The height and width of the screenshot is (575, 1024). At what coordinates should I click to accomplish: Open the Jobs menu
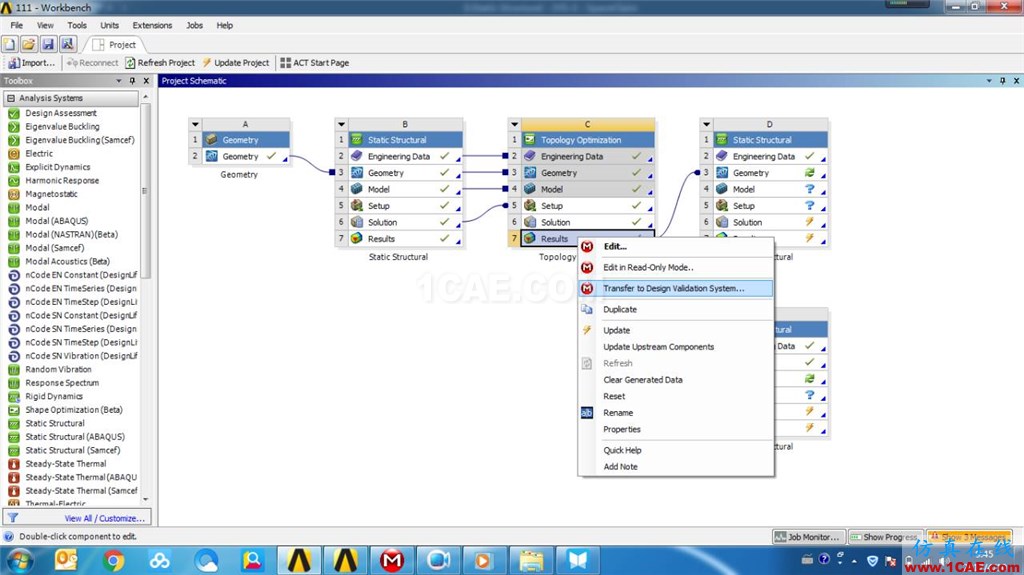click(x=194, y=25)
